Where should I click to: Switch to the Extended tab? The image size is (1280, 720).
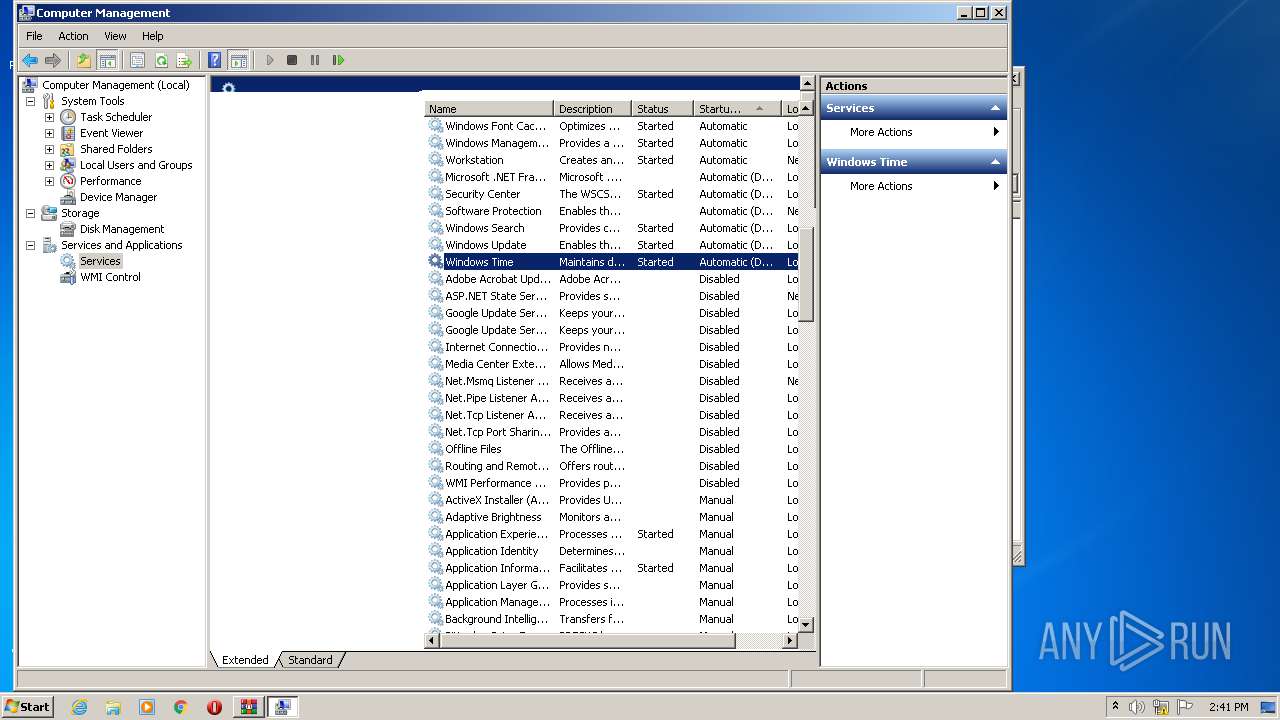click(245, 660)
